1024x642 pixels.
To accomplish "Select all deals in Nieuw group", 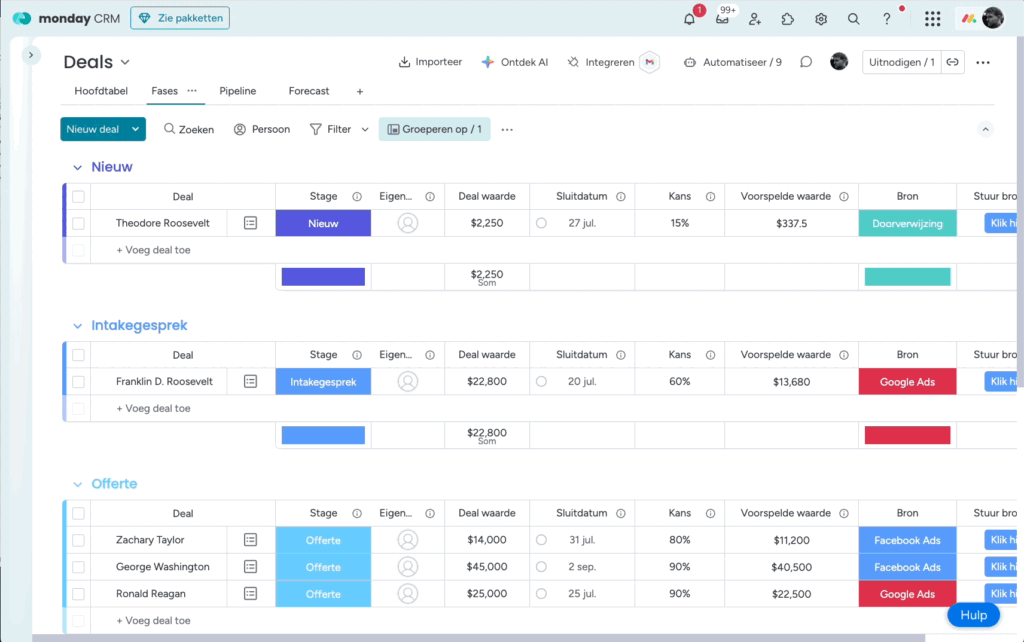I will point(78,197).
